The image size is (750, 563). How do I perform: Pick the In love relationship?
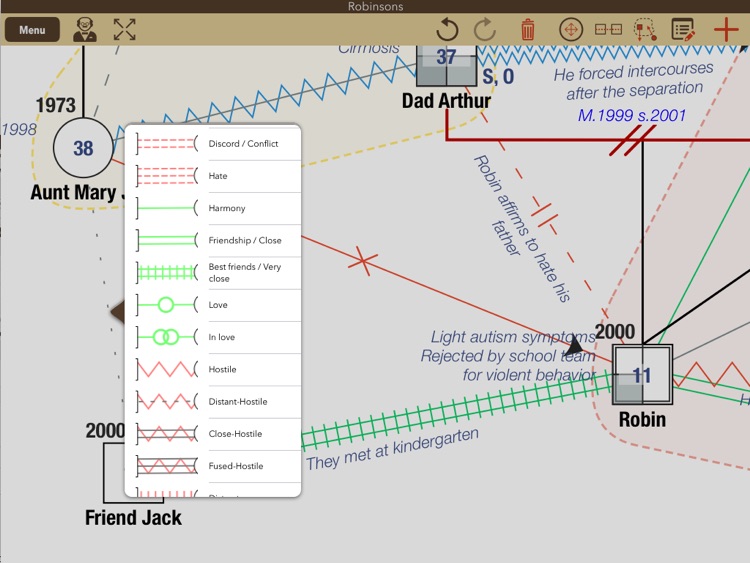coord(213,337)
